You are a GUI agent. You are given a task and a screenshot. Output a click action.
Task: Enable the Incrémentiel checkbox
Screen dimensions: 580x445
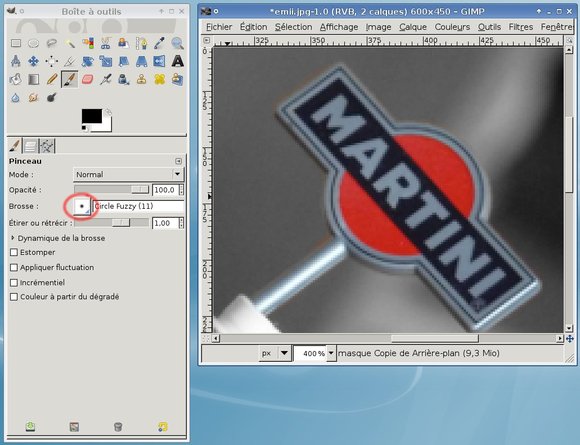14,283
